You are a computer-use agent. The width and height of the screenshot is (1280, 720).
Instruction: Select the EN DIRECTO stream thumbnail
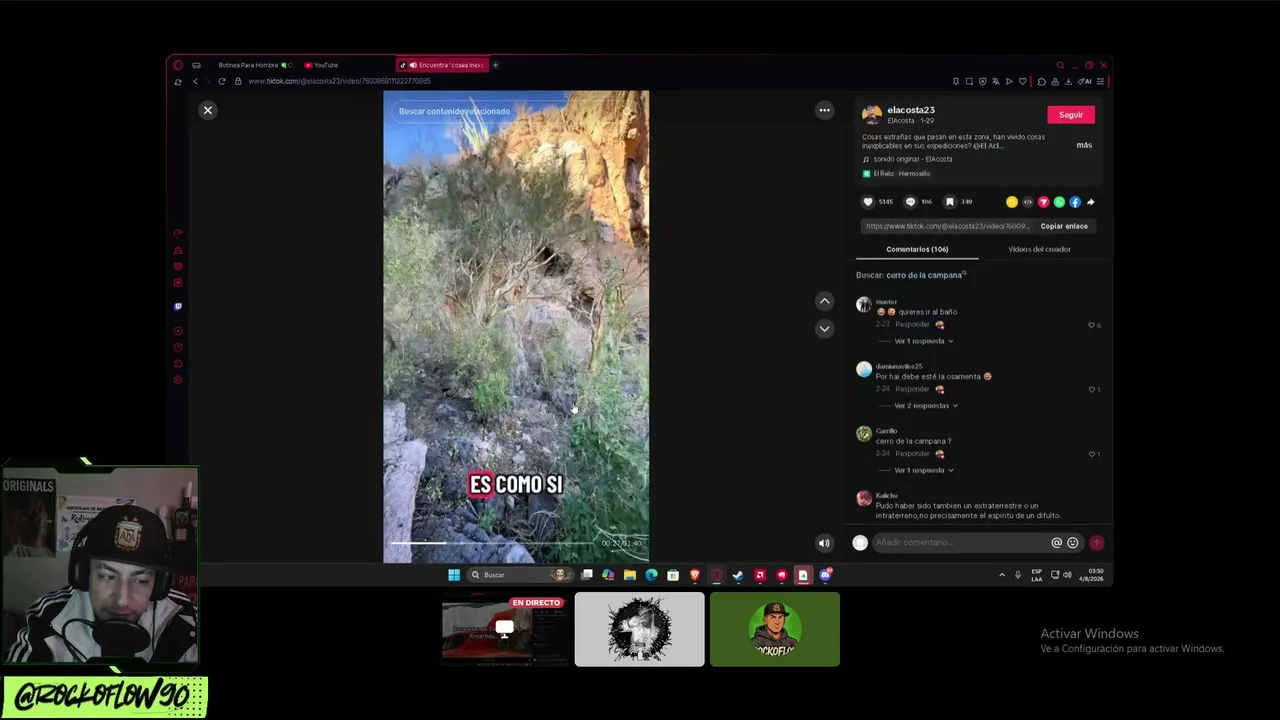(x=505, y=629)
